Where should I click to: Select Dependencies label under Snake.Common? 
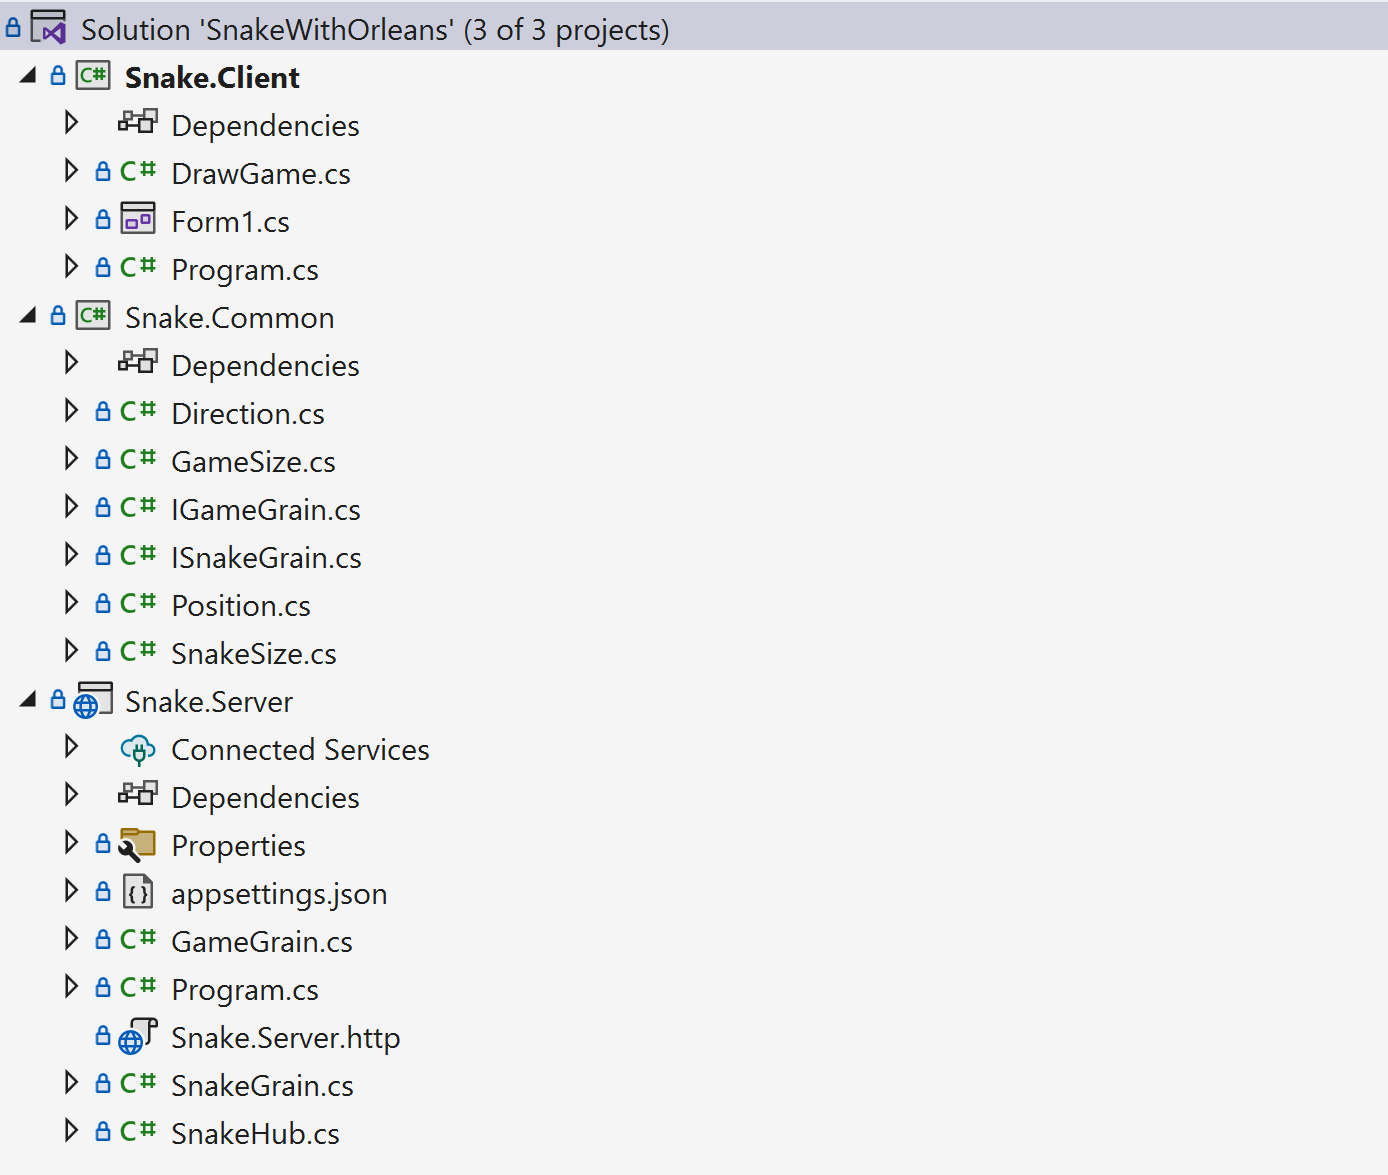(265, 366)
